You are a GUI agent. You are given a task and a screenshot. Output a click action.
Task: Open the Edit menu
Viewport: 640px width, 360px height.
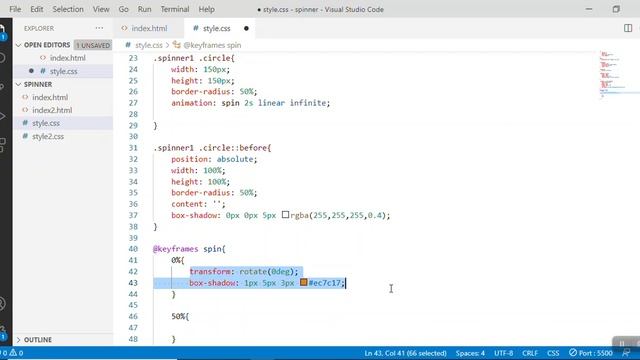pos(36,9)
